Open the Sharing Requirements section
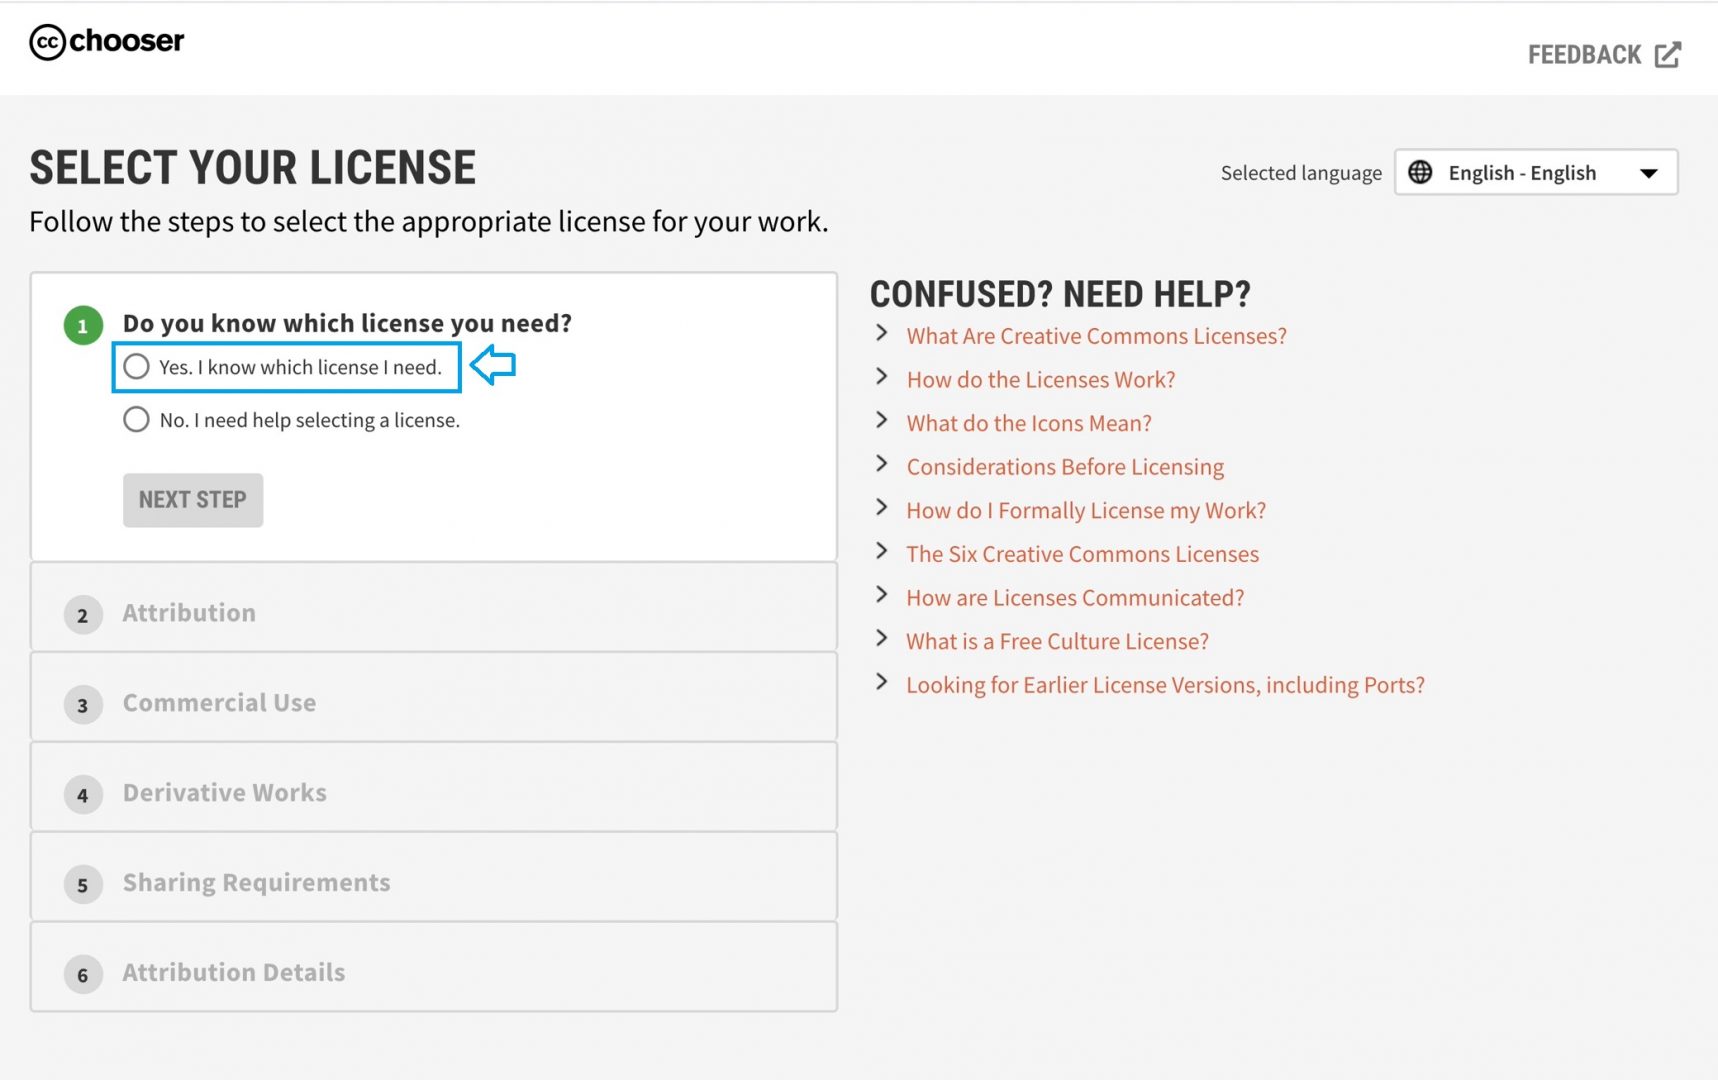The height and width of the screenshot is (1080, 1718). 256,882
